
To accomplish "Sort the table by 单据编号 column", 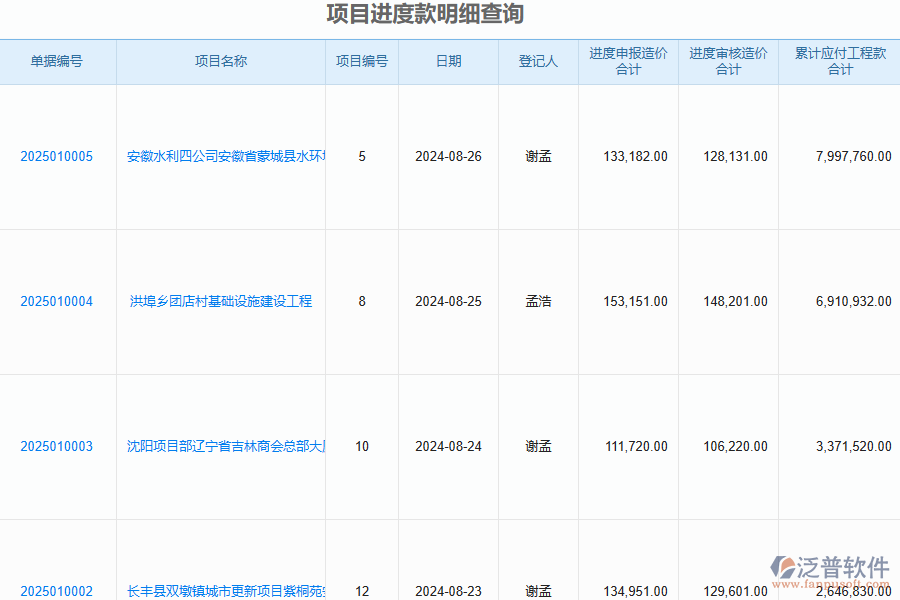I will point(58,61).
